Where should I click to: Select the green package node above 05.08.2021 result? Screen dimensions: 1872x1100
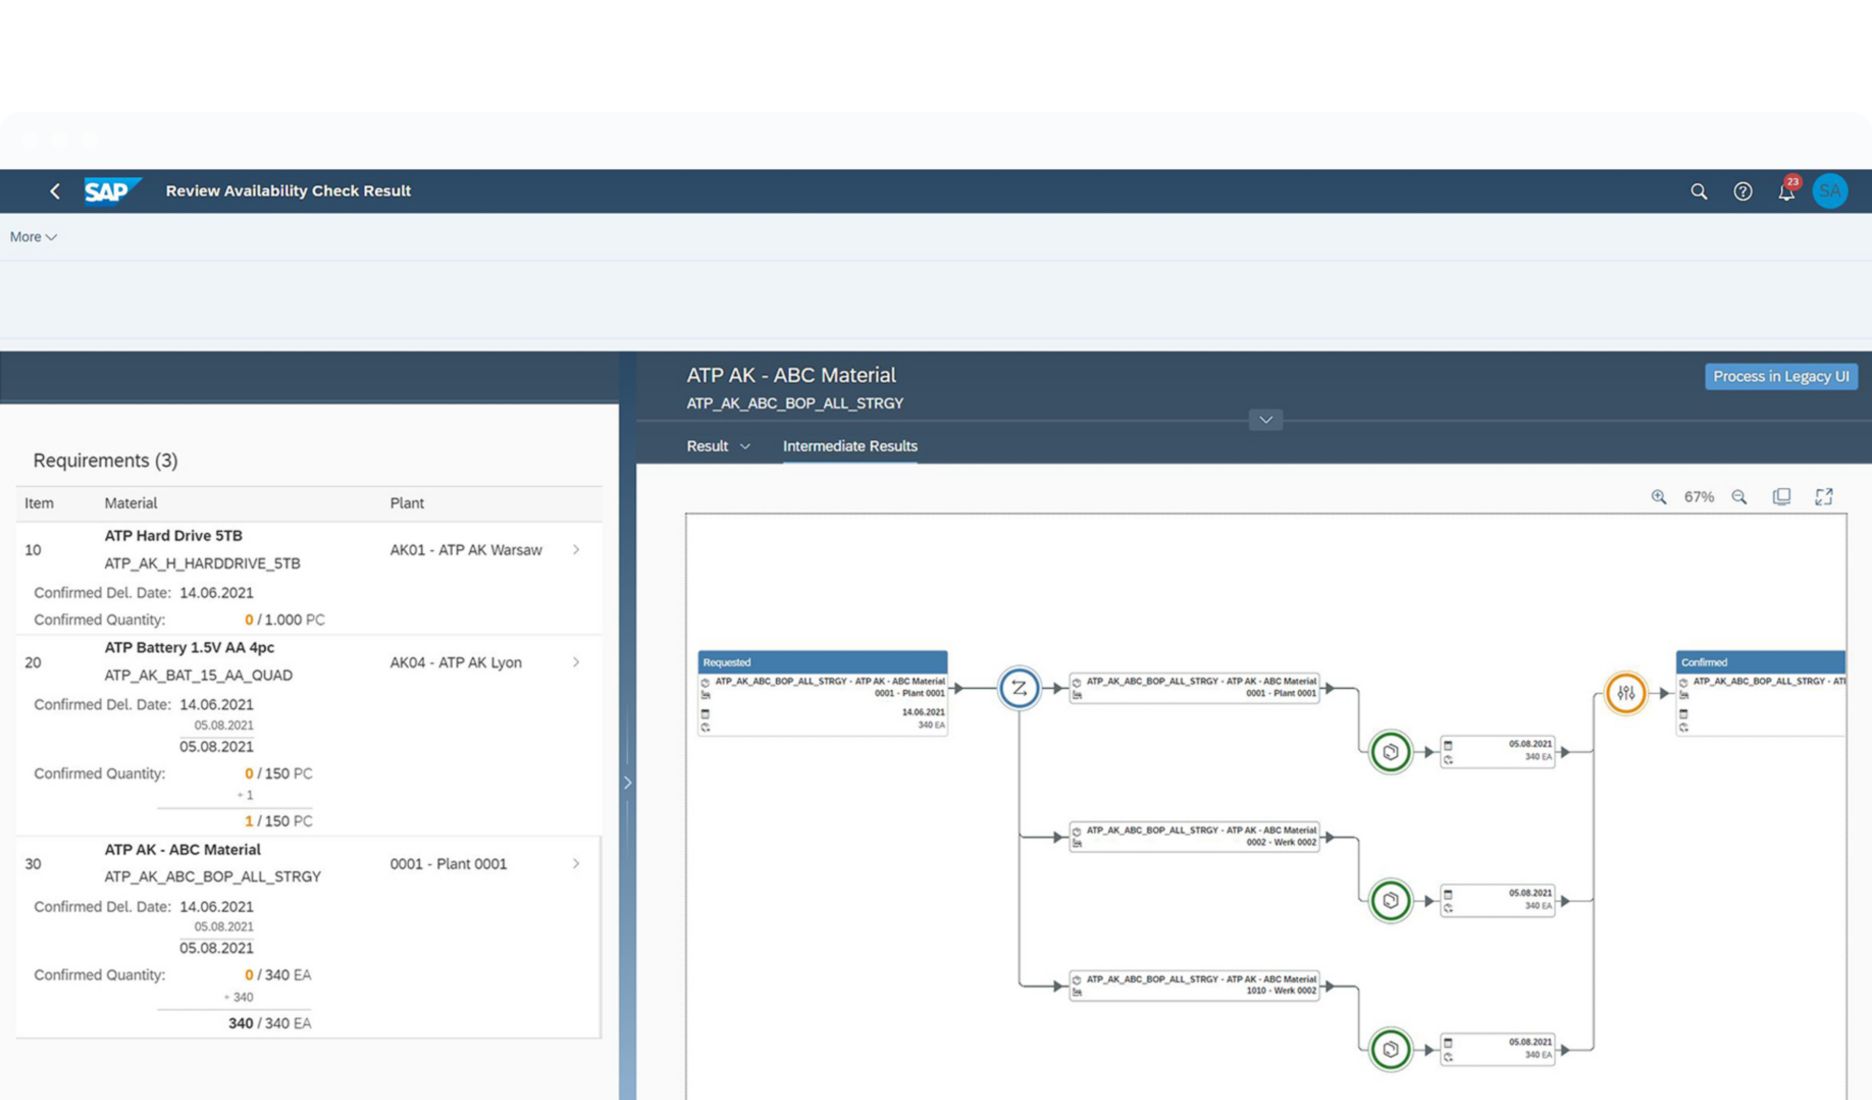click(1390, 750)
